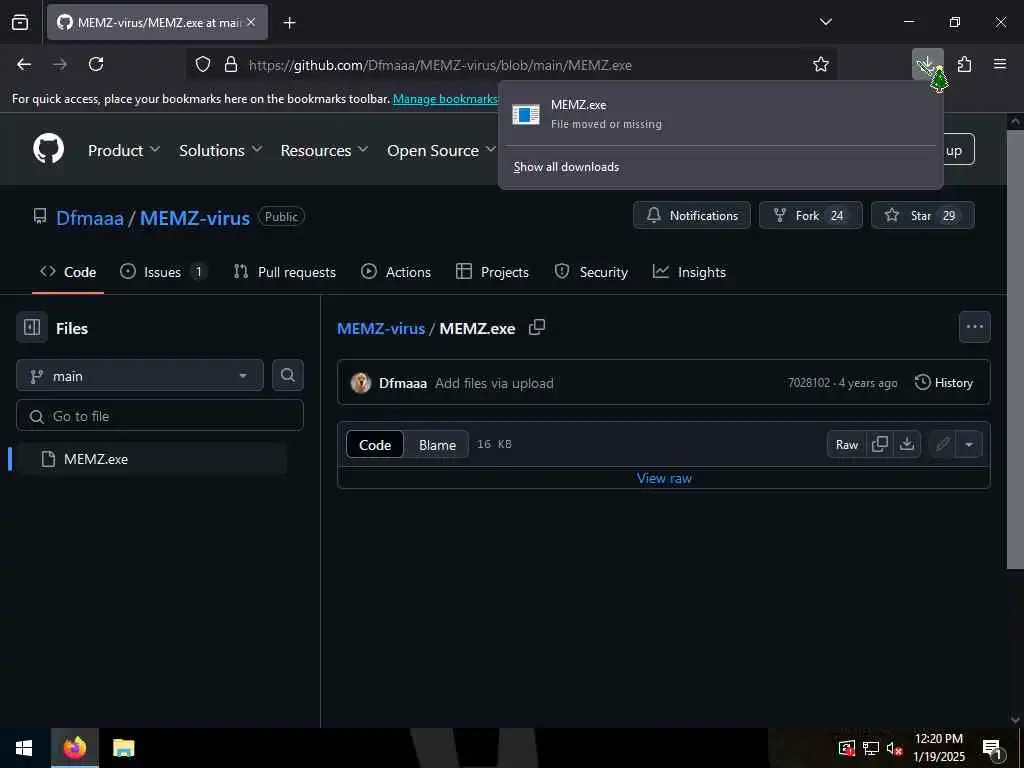Select the Code view toggle

click(375, 445)
